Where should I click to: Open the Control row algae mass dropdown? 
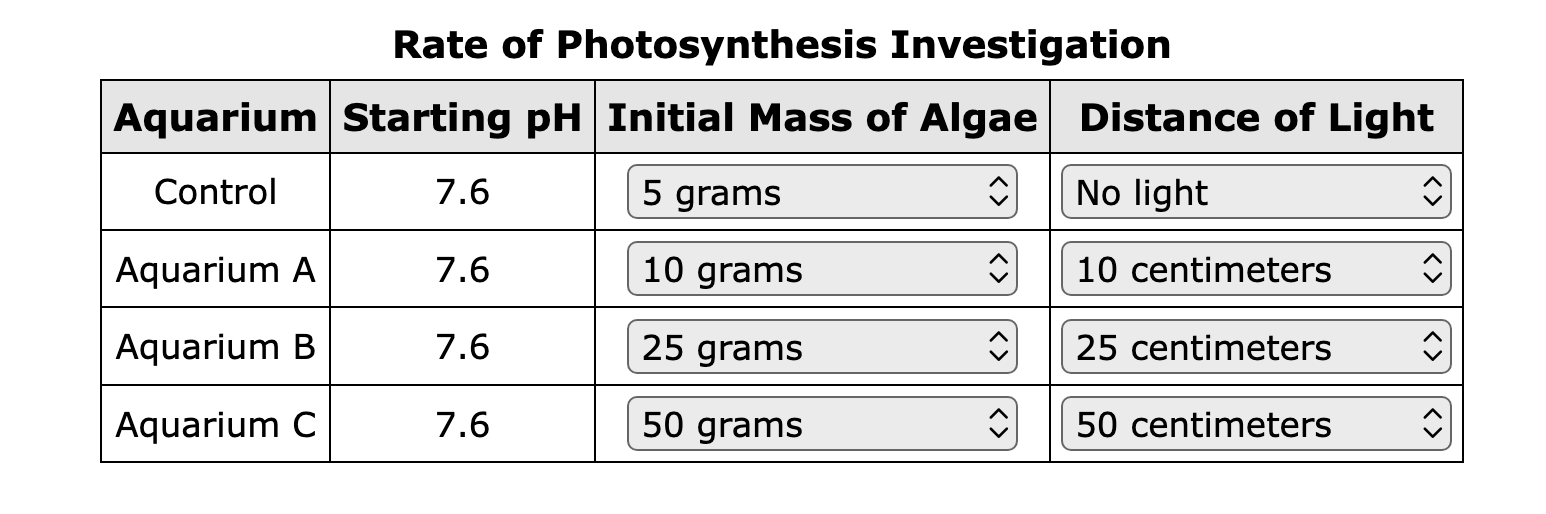822,192
